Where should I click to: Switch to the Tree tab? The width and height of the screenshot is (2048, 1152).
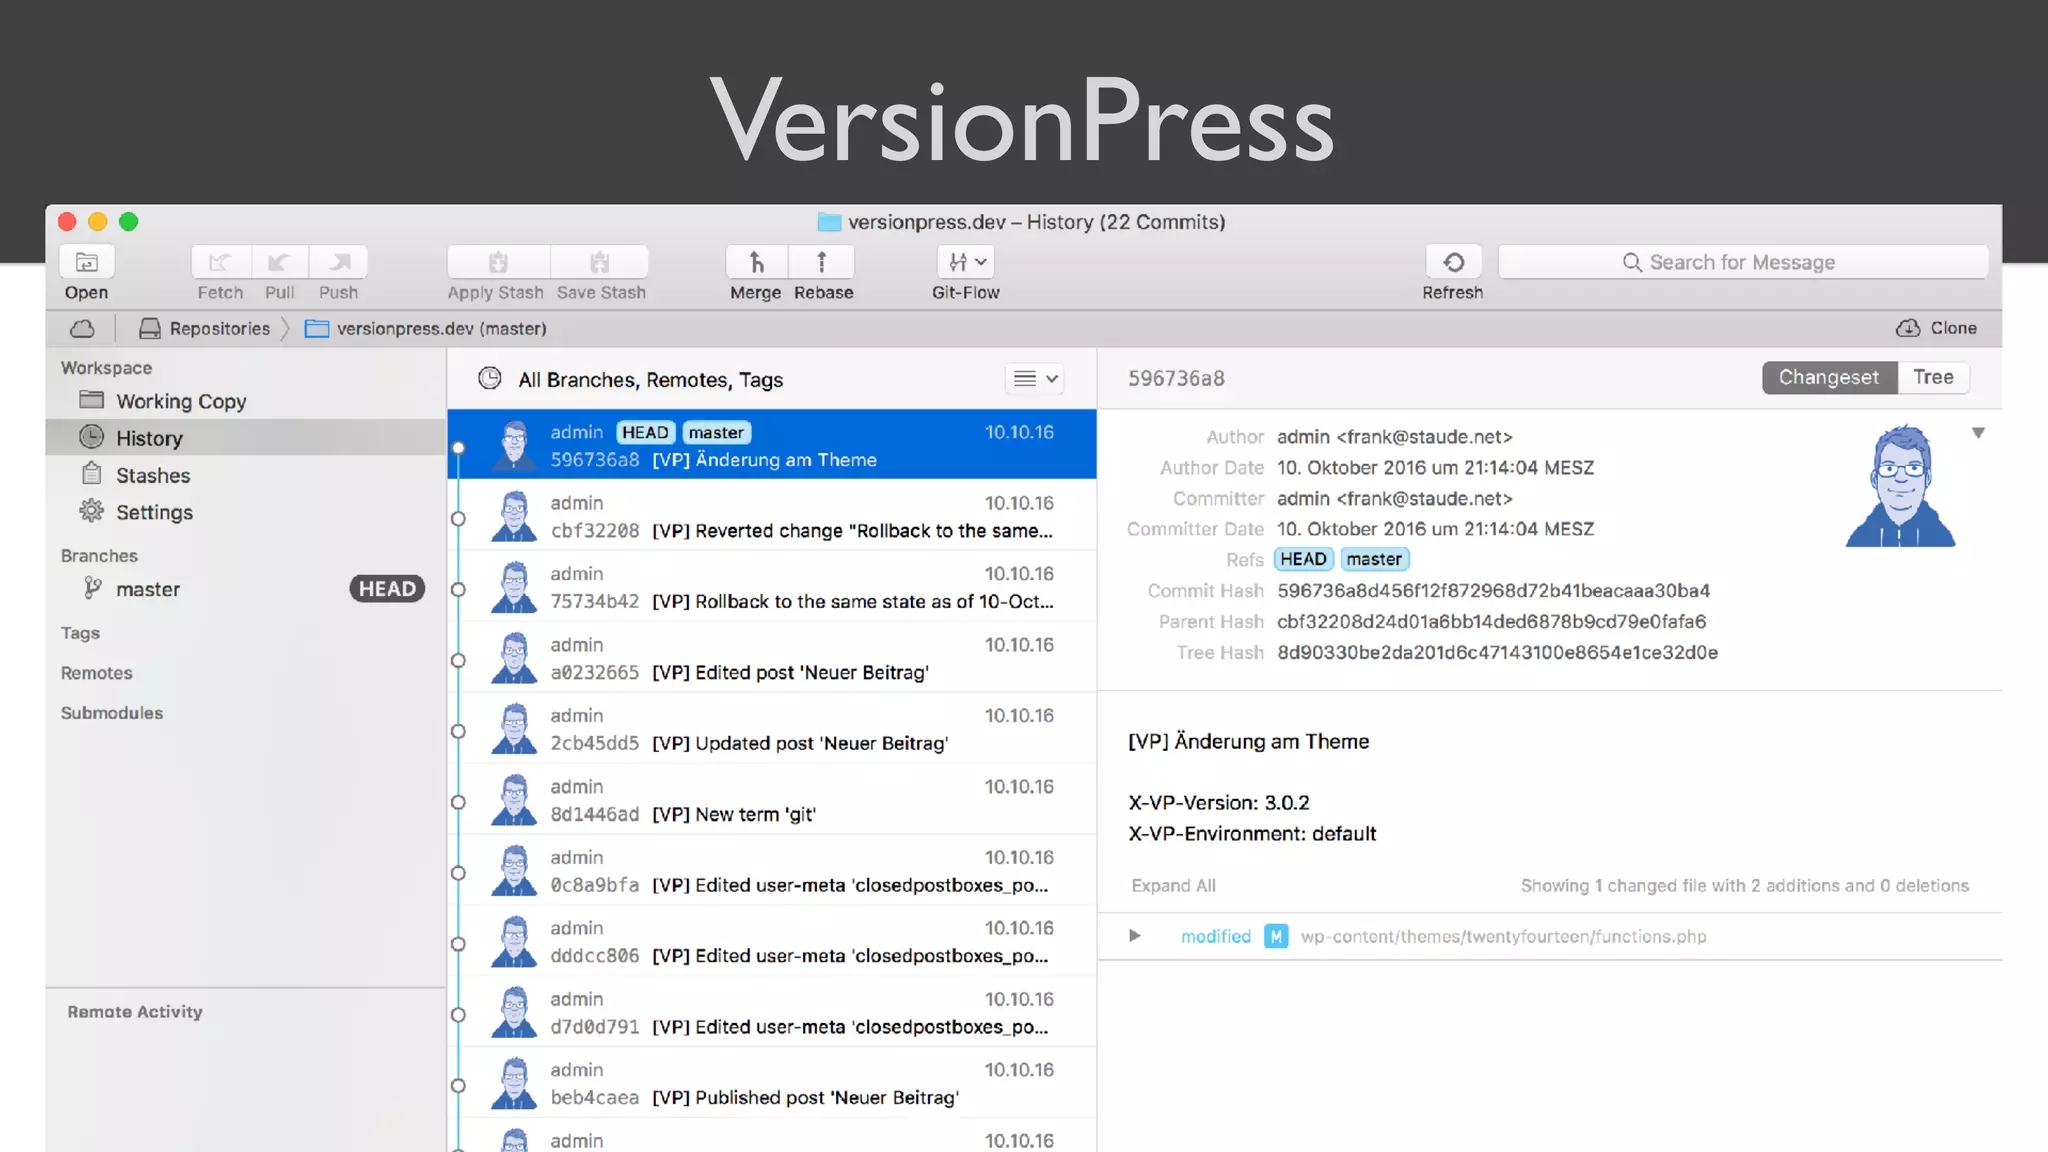click(1933, 377)
